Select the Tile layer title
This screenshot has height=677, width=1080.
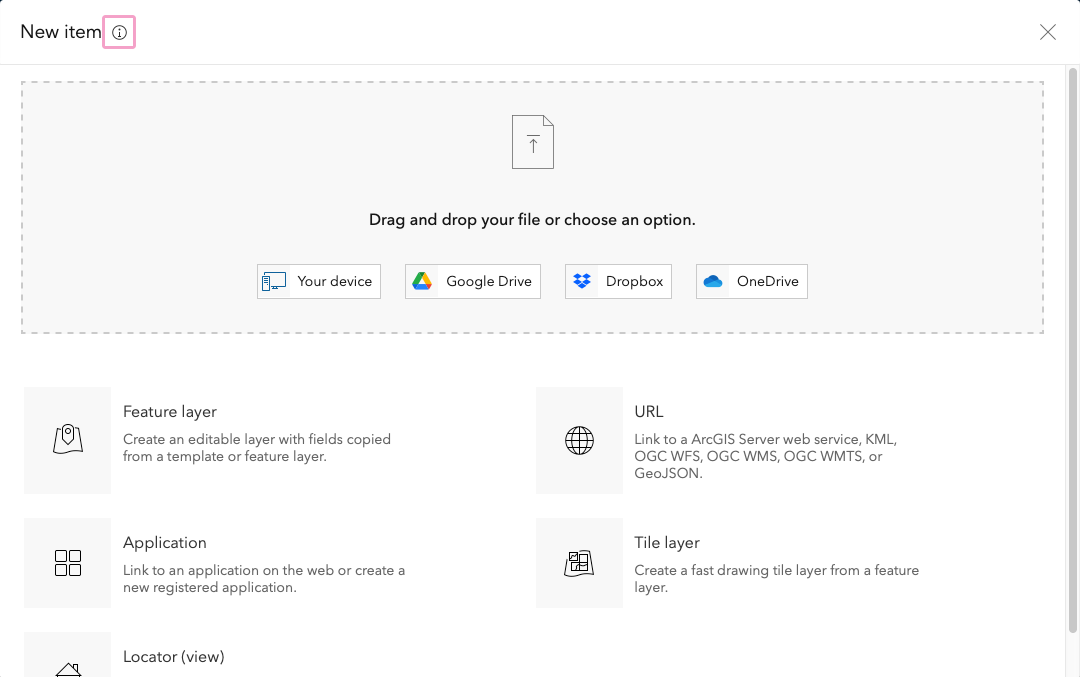667,543
